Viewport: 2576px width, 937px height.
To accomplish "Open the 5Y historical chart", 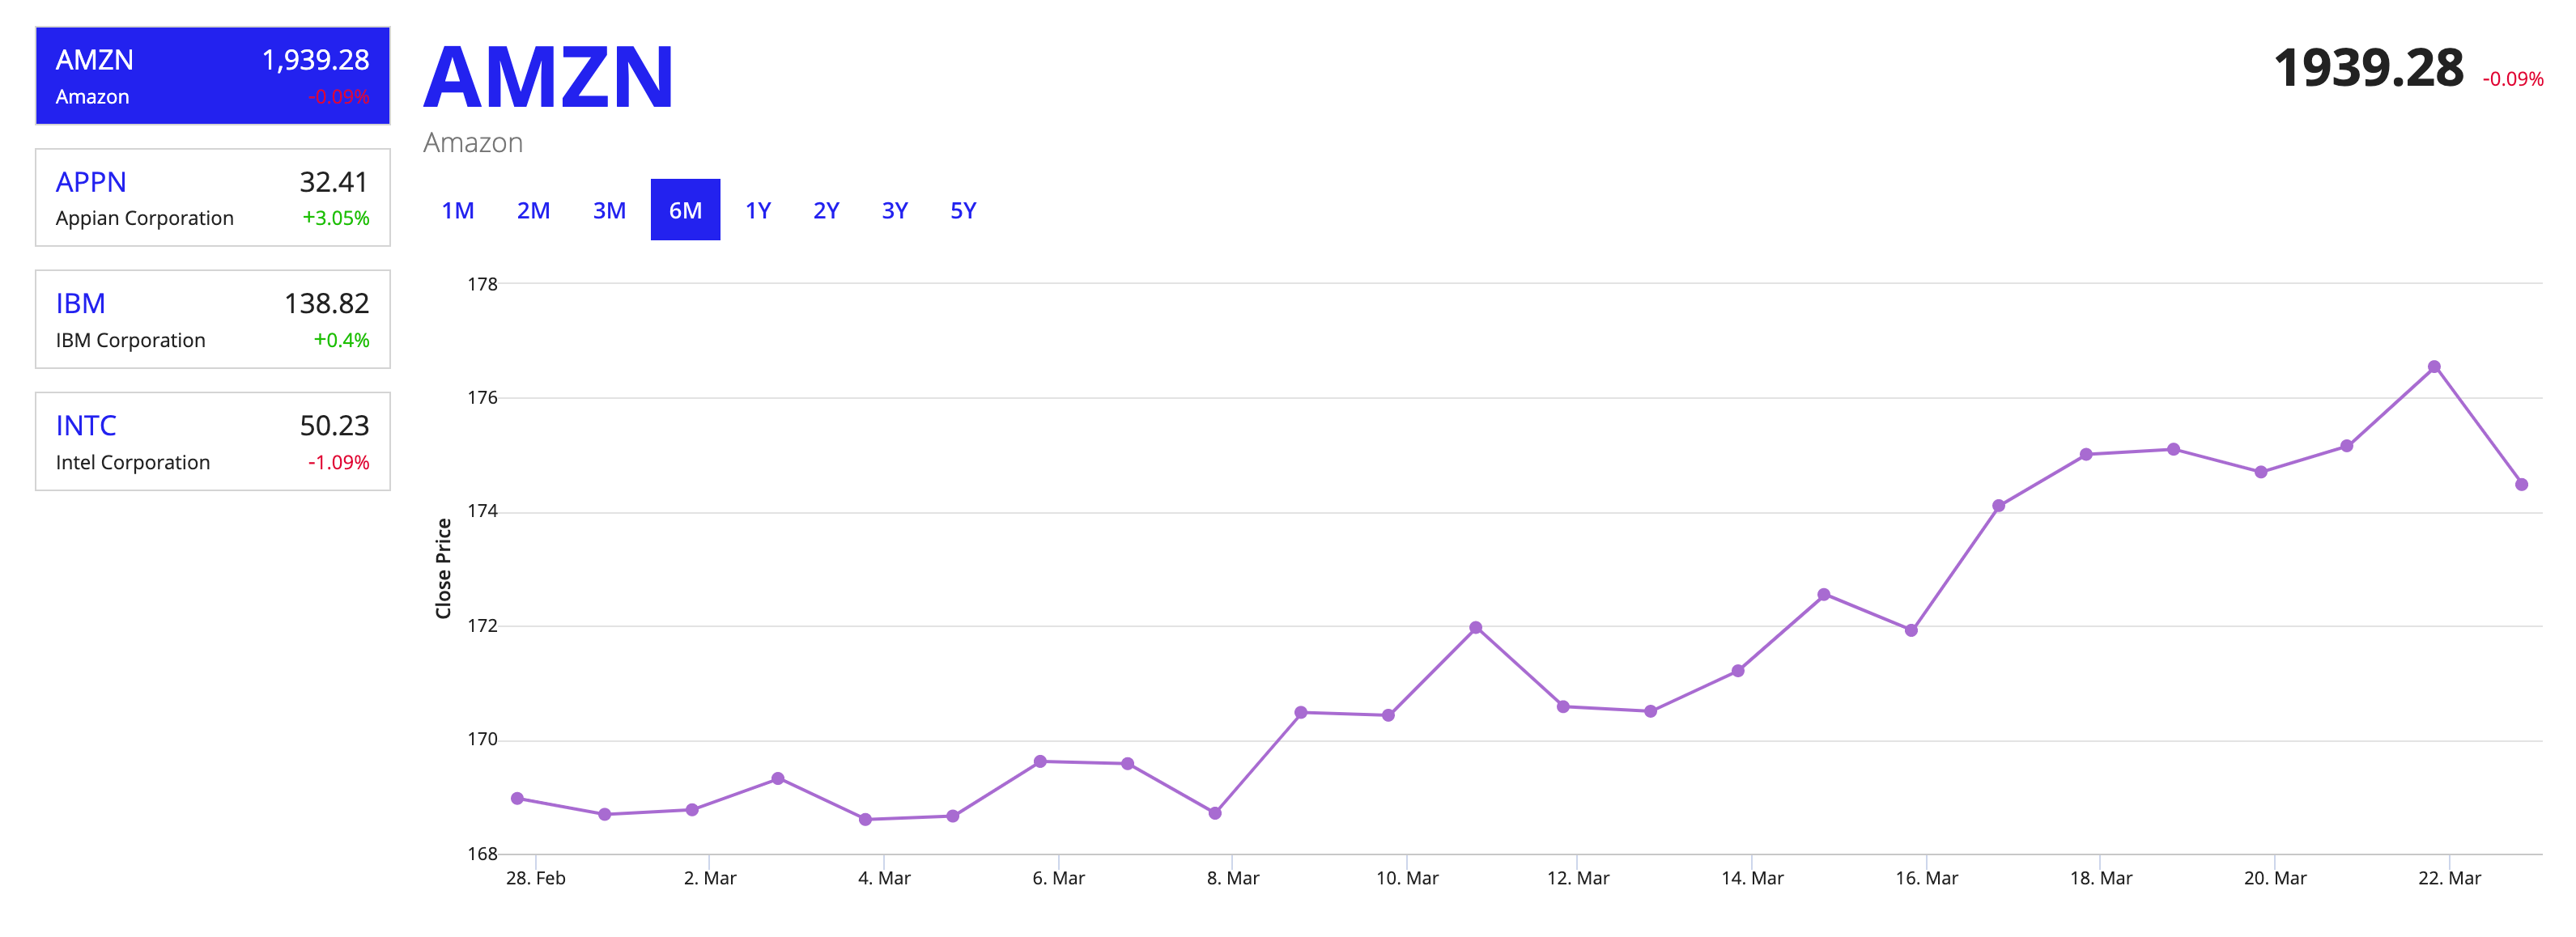I will click(963, 210).
